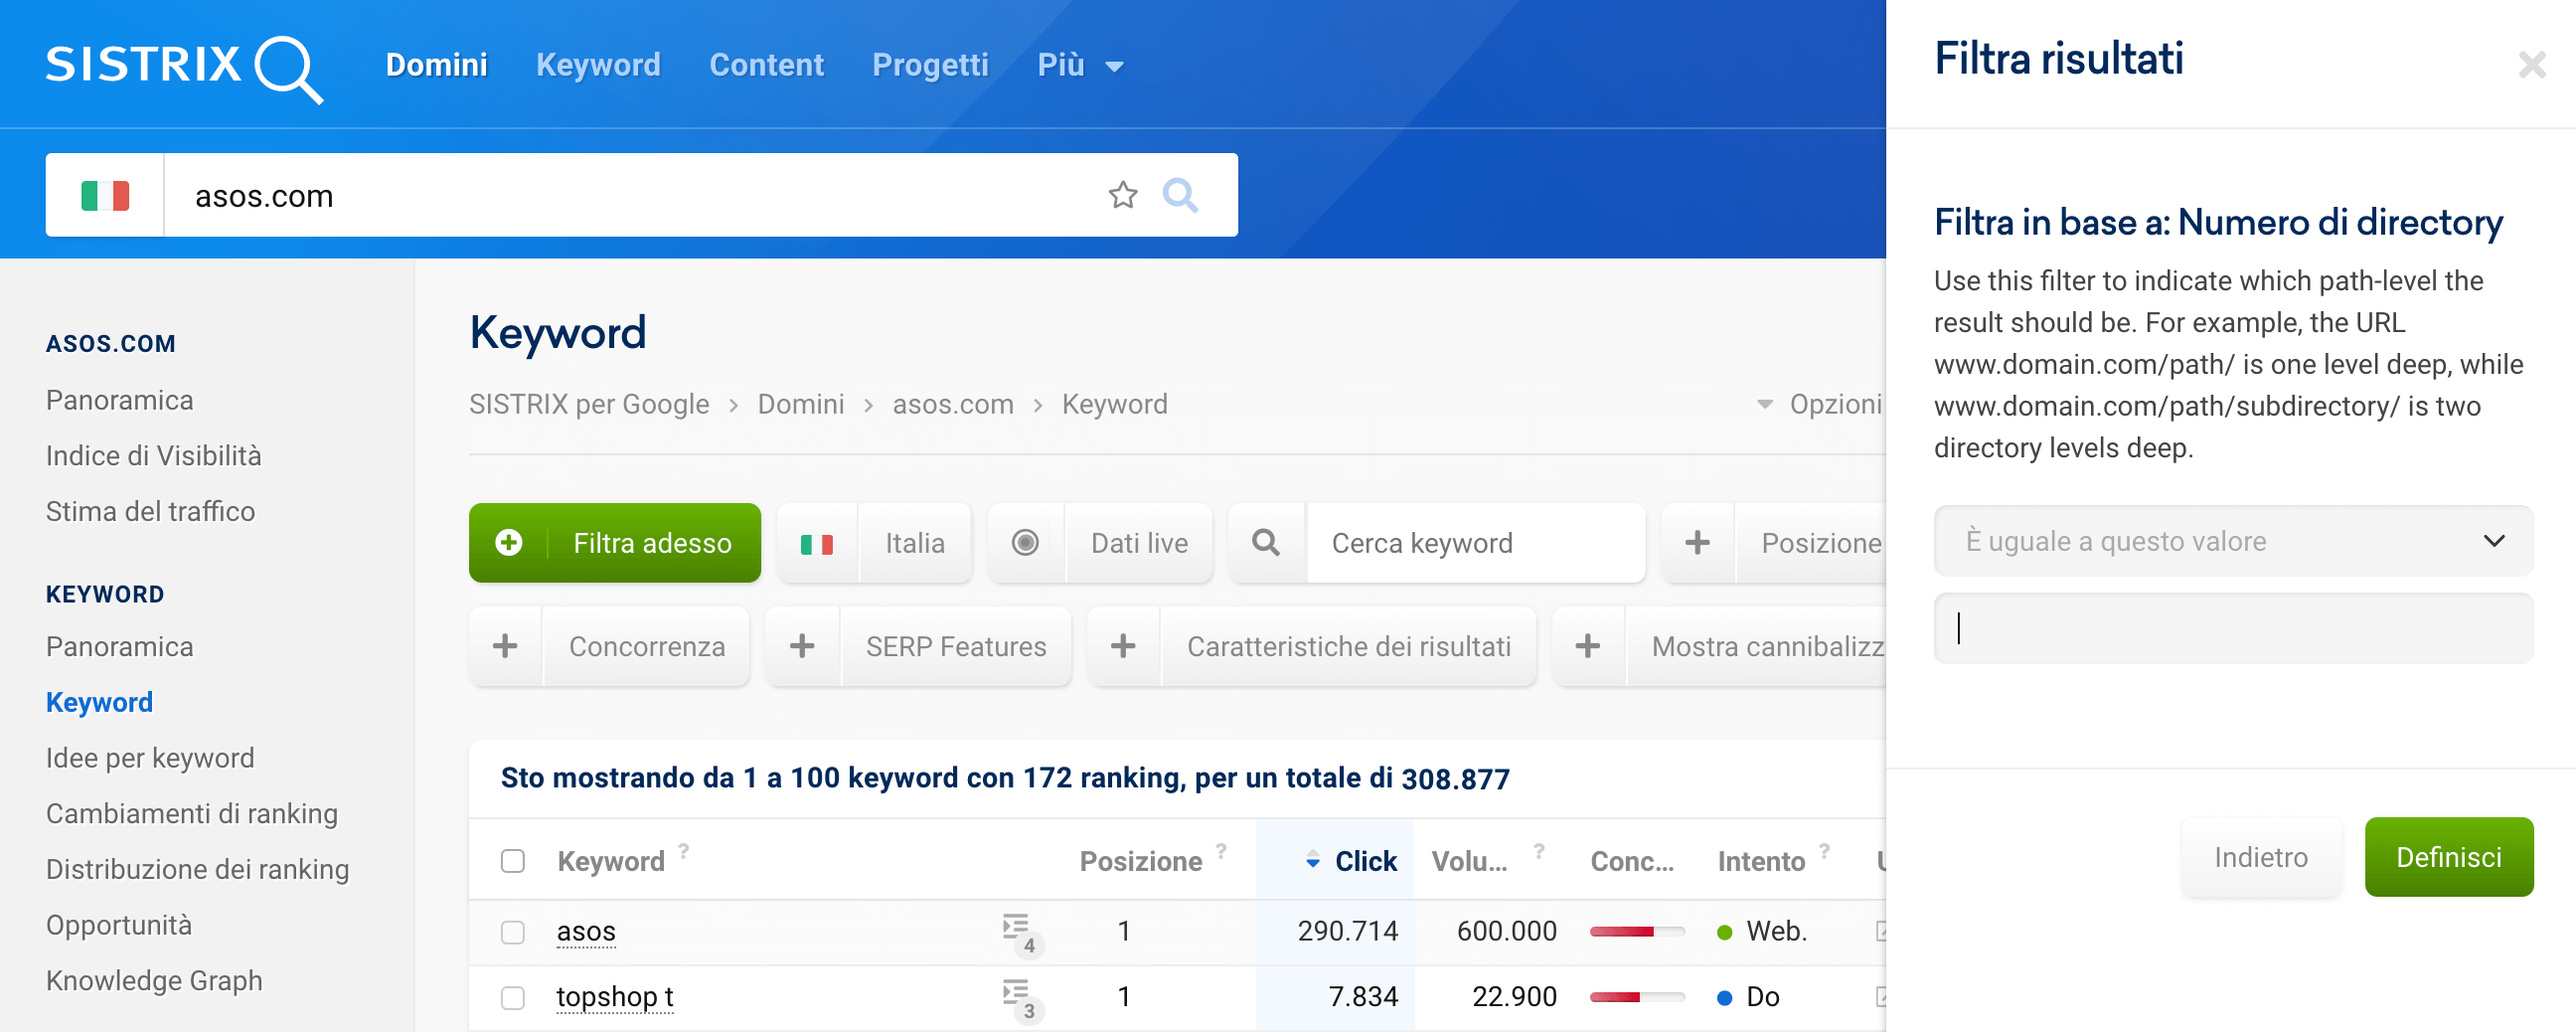Click the magnifier icon beside Cerca keyword

[1266, 543]
